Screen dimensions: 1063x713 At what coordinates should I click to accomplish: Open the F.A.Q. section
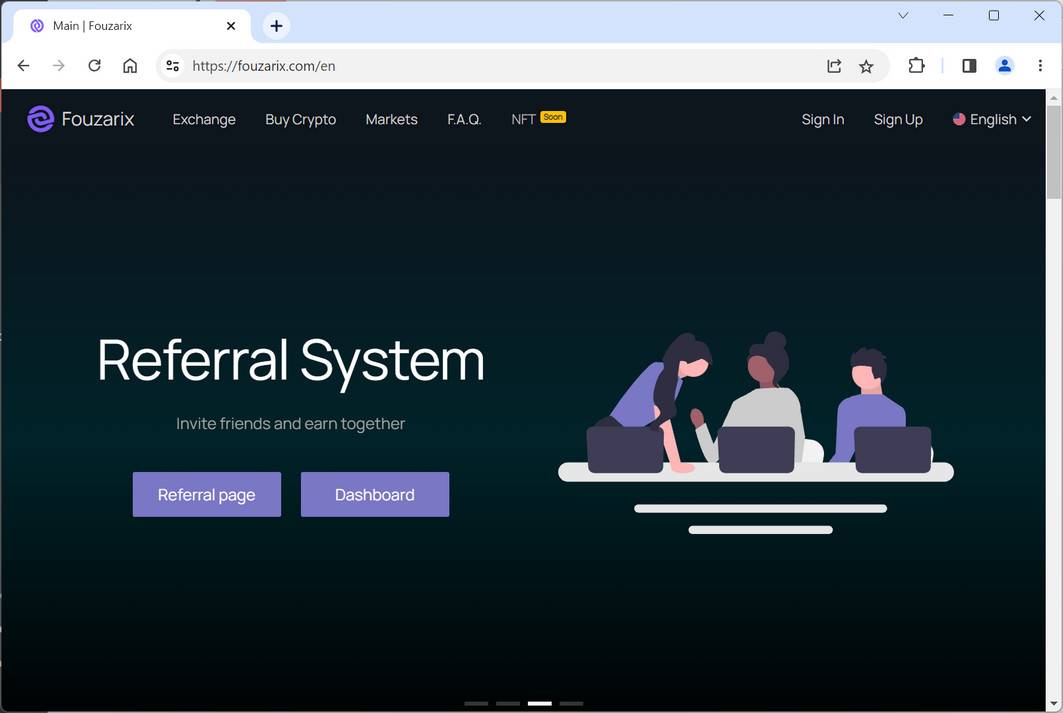(464, 119)
